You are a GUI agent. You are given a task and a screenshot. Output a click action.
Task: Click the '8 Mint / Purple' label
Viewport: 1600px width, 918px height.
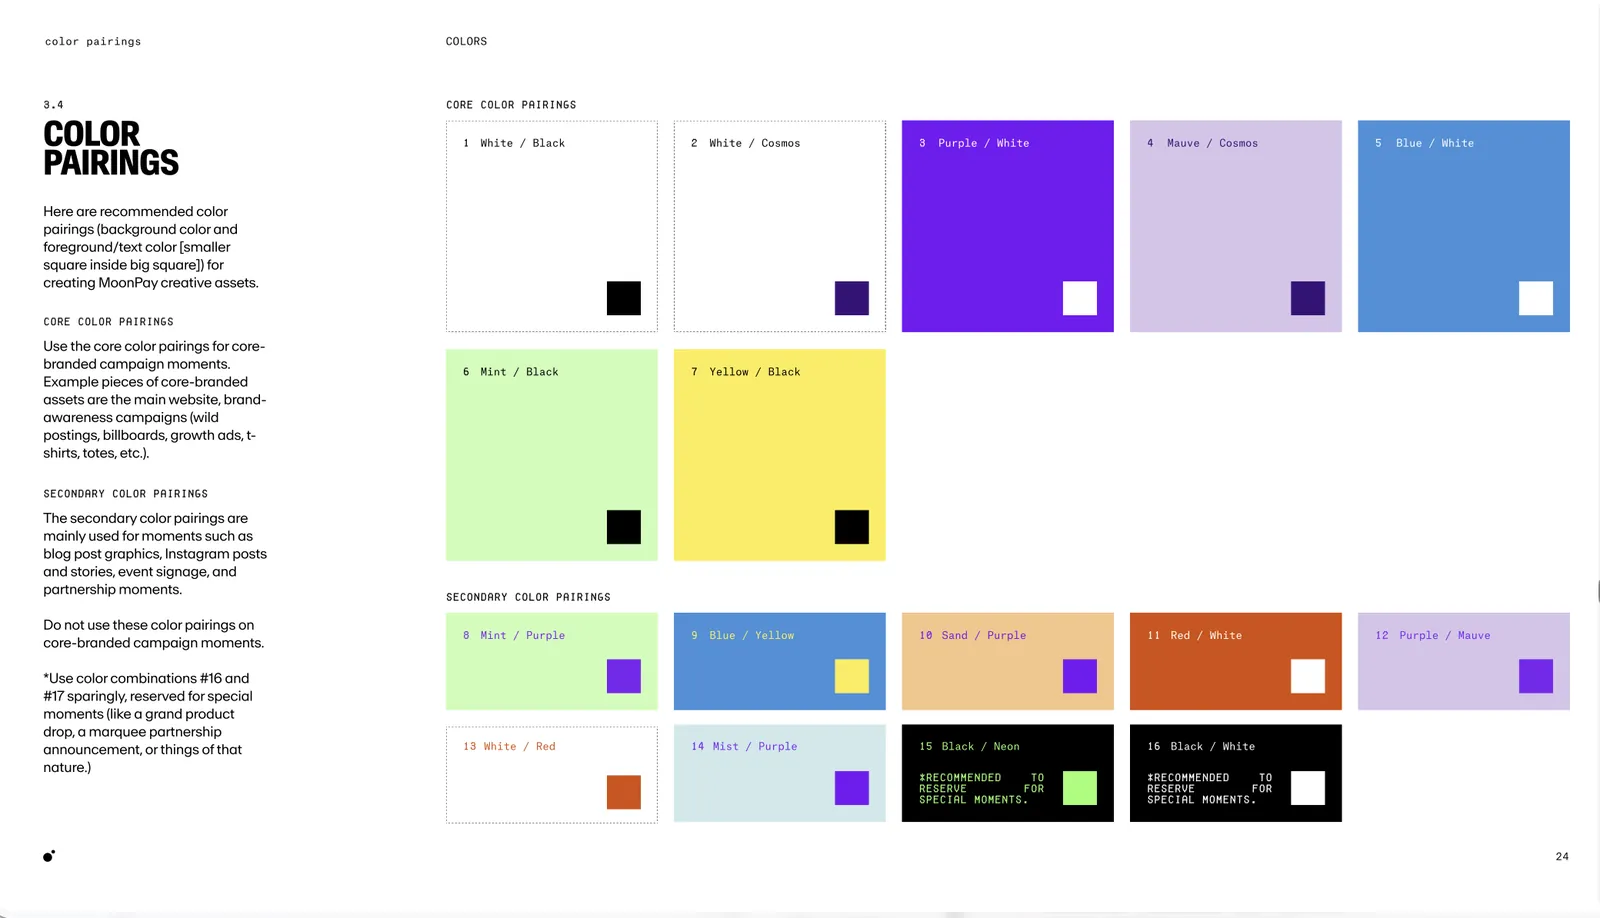[514, 635]
